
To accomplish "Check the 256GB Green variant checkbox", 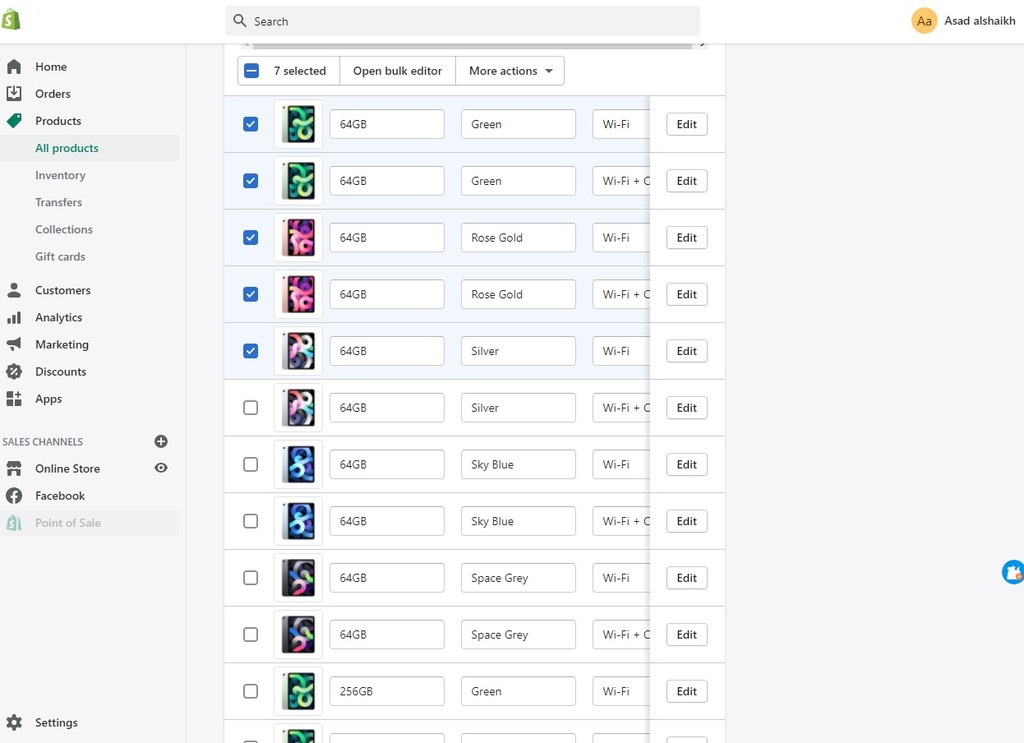I will coord(250,691).
